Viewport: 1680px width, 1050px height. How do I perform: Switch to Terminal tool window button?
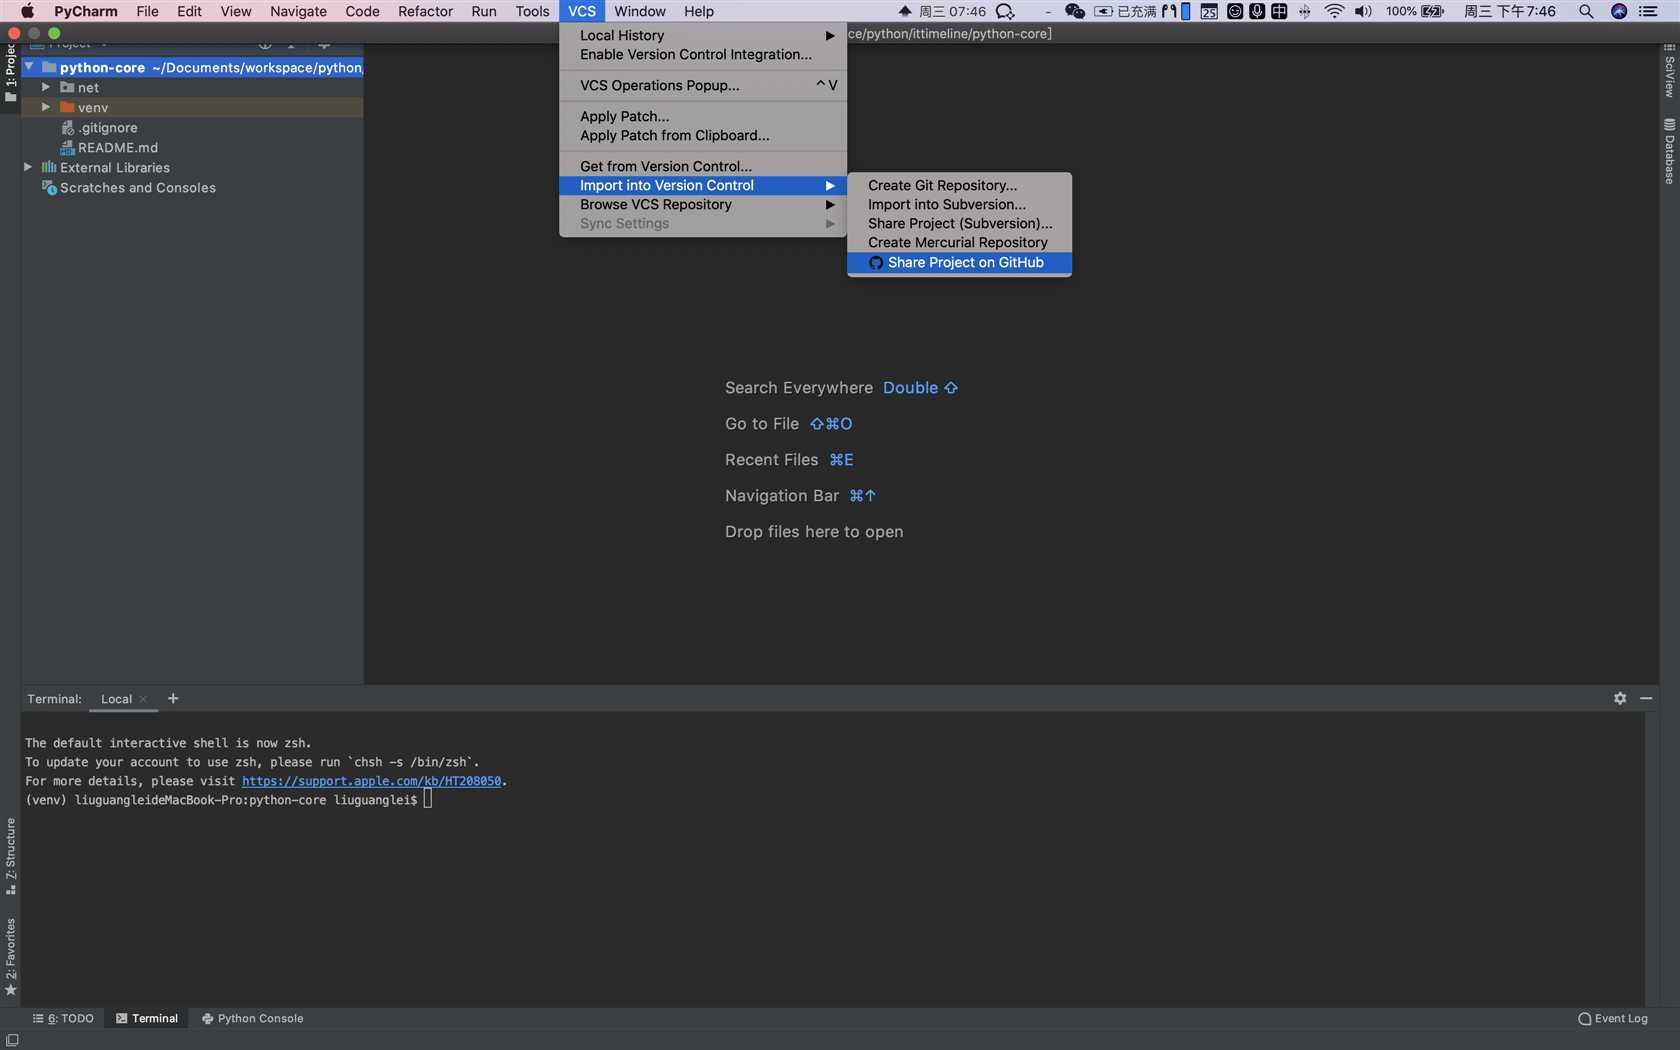coord(147,1018)
